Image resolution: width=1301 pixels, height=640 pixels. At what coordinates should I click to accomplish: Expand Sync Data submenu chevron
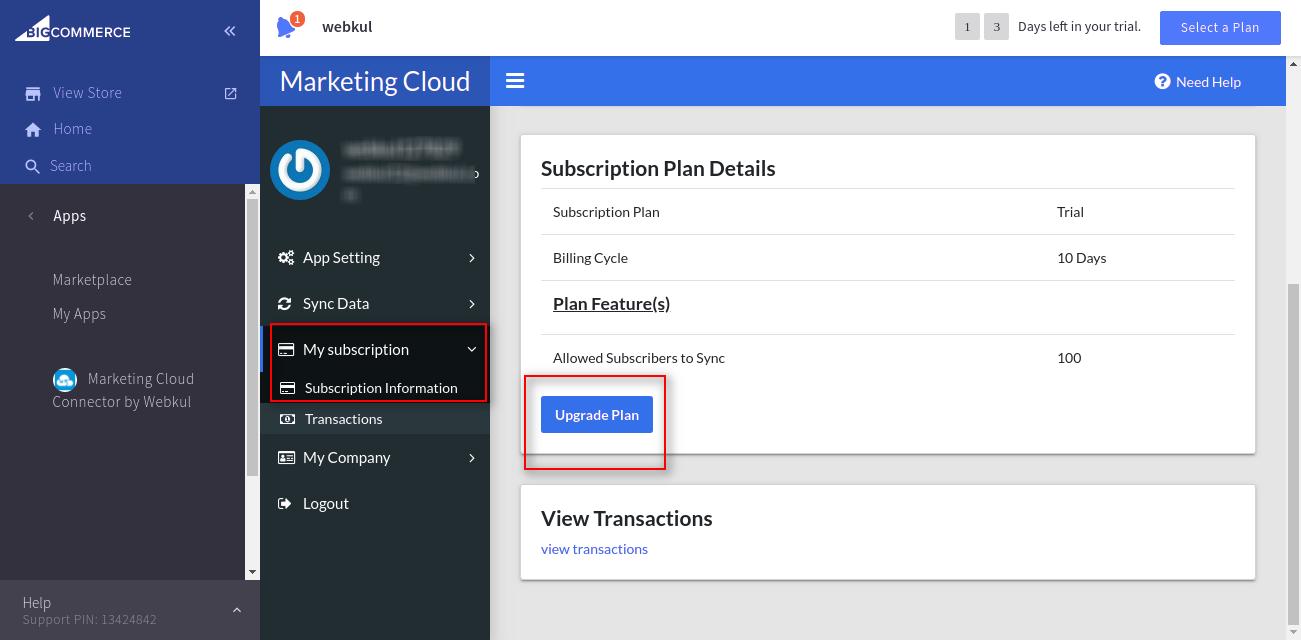tap(472, 304)
